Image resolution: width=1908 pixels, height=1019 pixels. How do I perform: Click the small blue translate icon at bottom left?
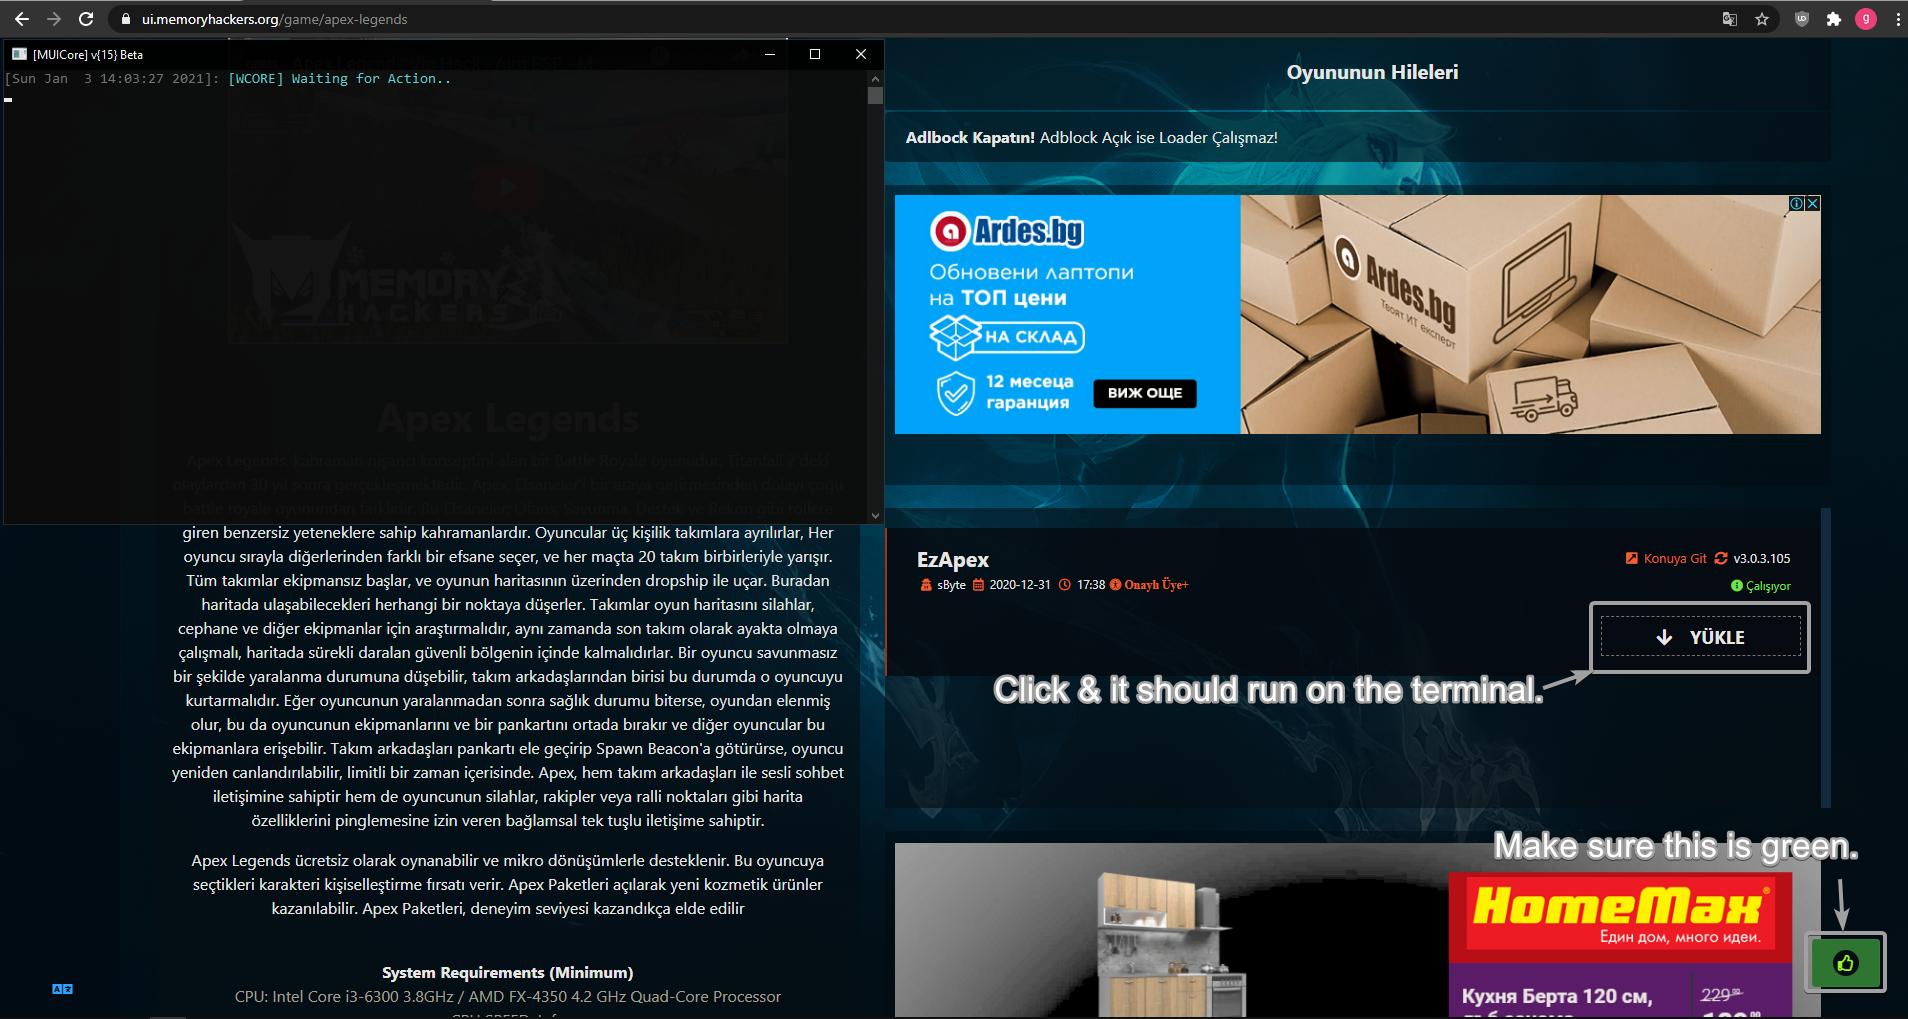click(62, 989)
